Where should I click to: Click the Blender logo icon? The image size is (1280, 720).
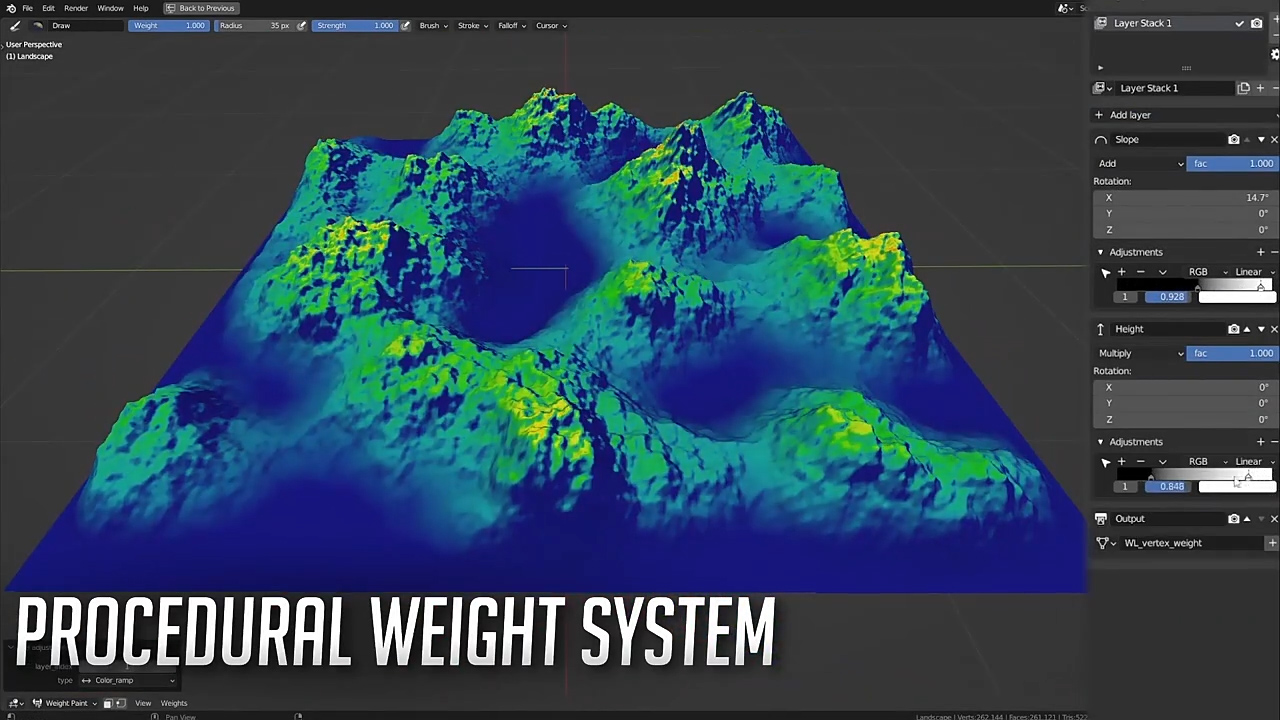tap(11, 8)
